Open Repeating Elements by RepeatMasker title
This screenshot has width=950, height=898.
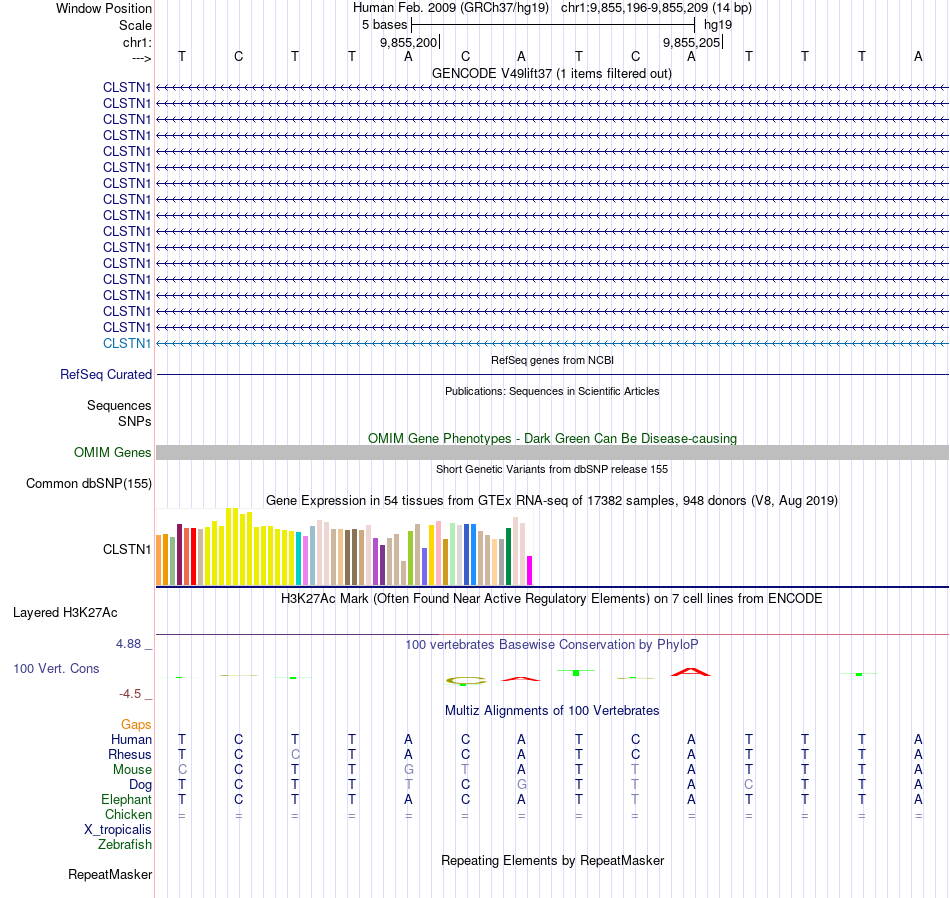pyautogui.click(x=552, y=861)
